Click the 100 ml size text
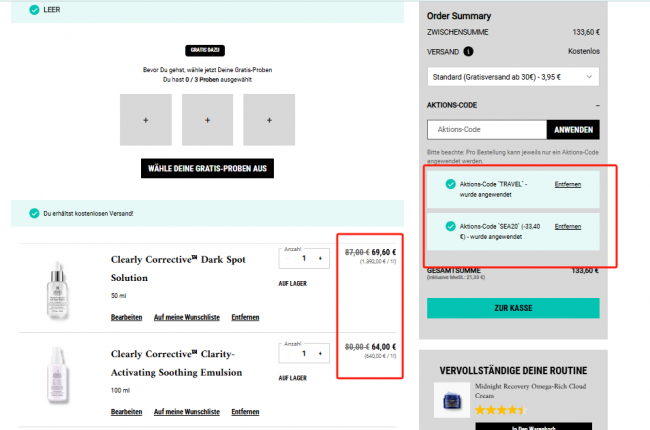 [x=120, y=390]
